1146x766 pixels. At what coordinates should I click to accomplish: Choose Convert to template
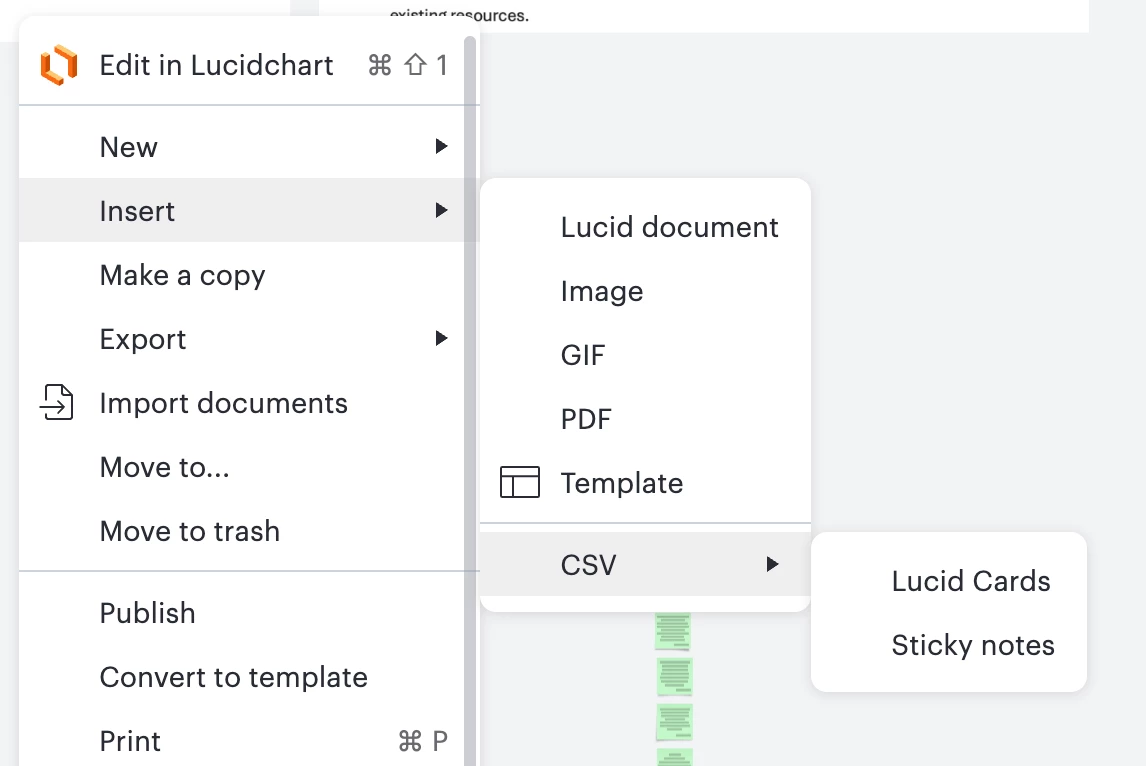(241, 677)
